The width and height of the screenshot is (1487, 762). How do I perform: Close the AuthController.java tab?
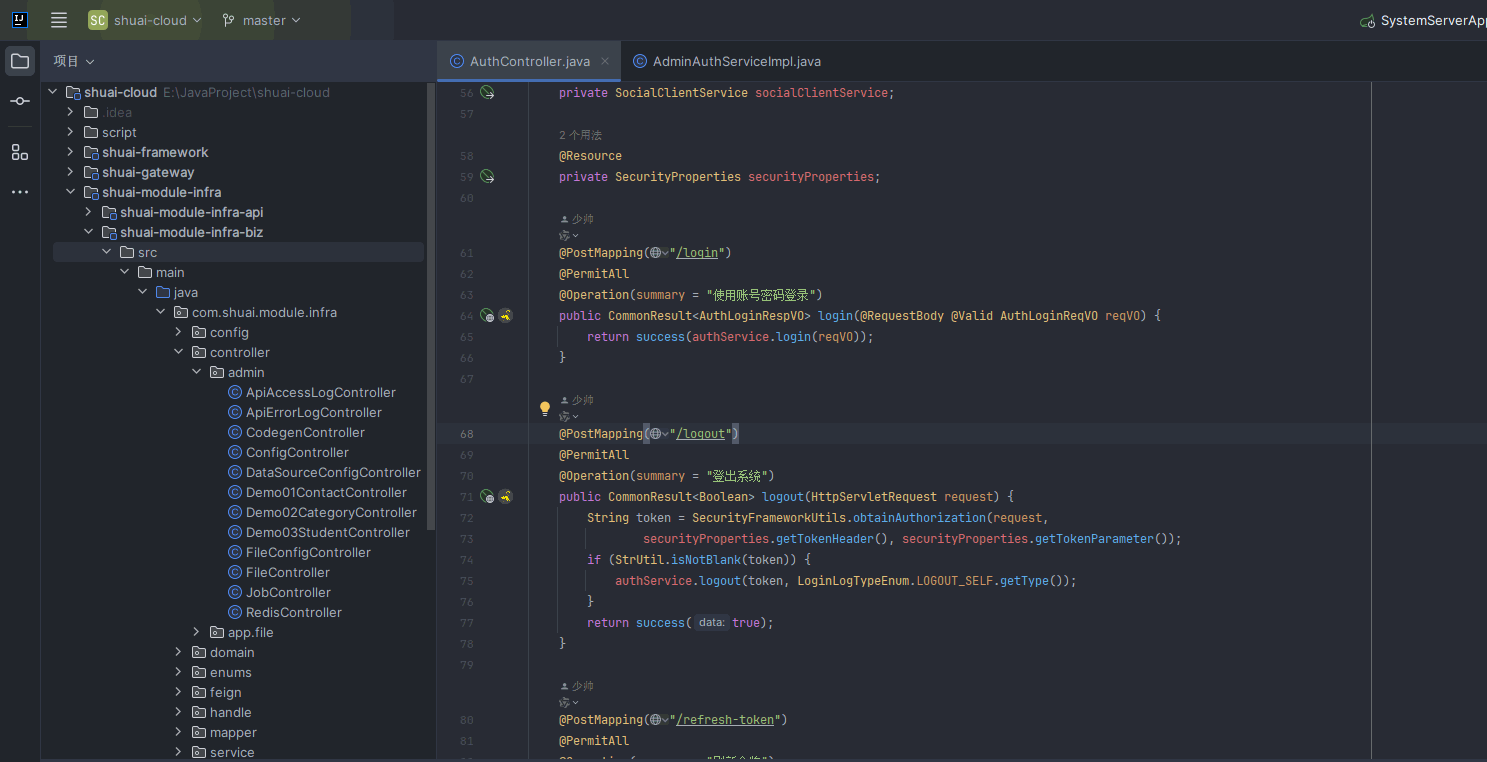[x=605, y=61]
